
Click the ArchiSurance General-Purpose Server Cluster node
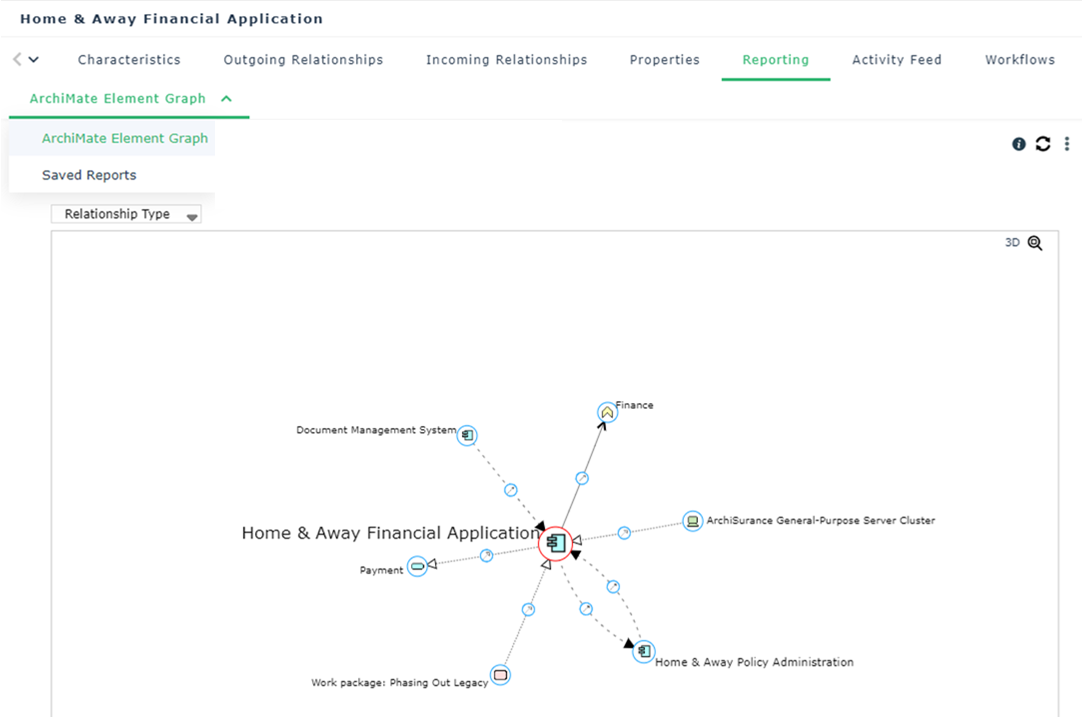pyautogui.click(x=692, y=521)
